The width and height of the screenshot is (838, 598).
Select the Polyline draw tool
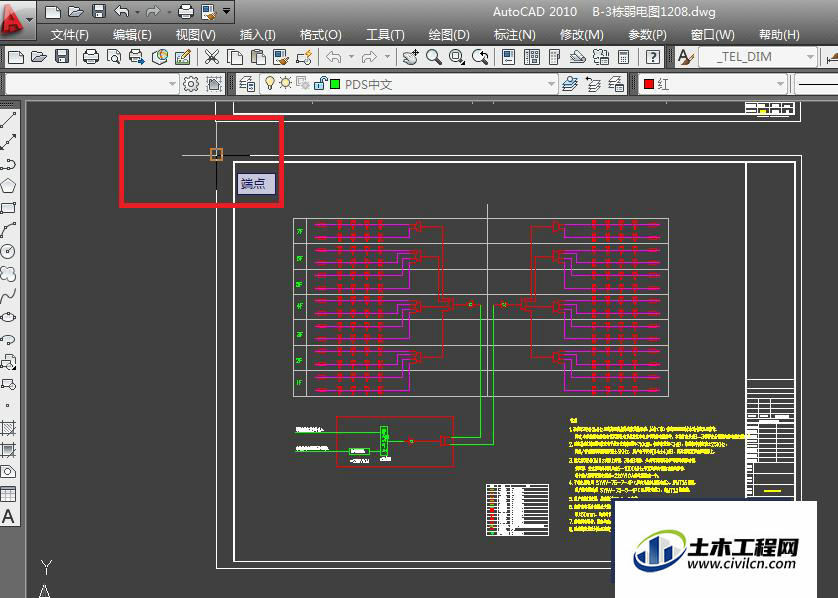(x=8, y=164)
